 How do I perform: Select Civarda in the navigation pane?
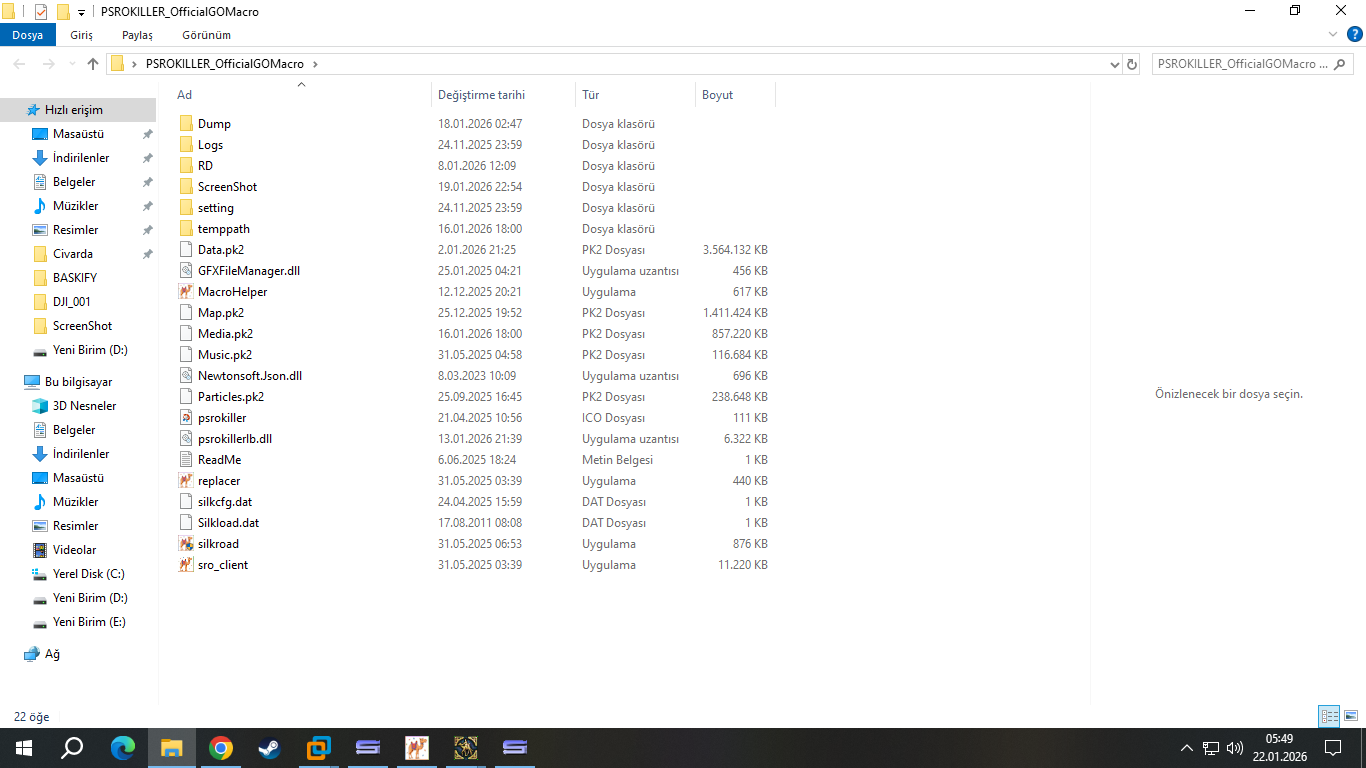click(73, 254)
